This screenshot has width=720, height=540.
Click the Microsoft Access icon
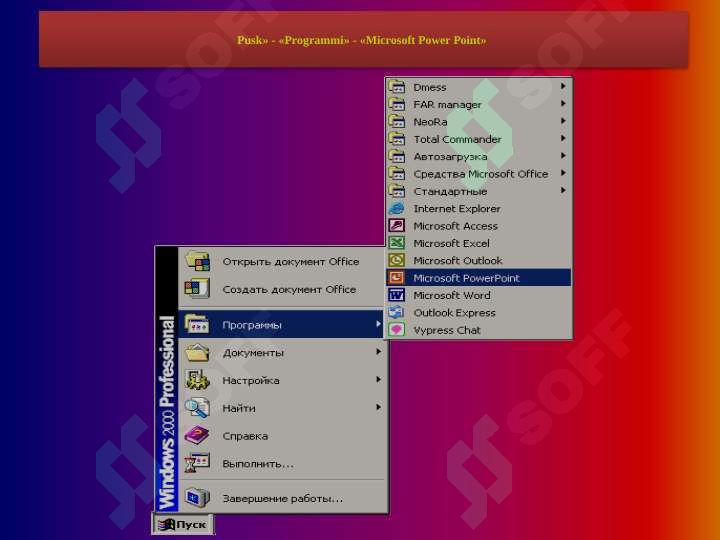(396, 225)
